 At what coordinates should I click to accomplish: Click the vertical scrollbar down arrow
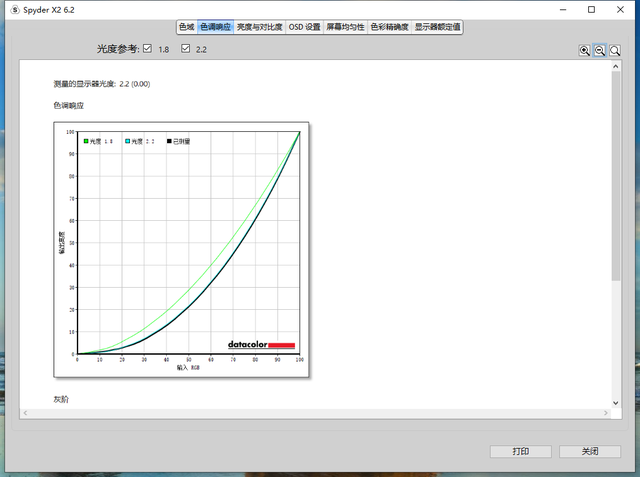click(616, 403)
